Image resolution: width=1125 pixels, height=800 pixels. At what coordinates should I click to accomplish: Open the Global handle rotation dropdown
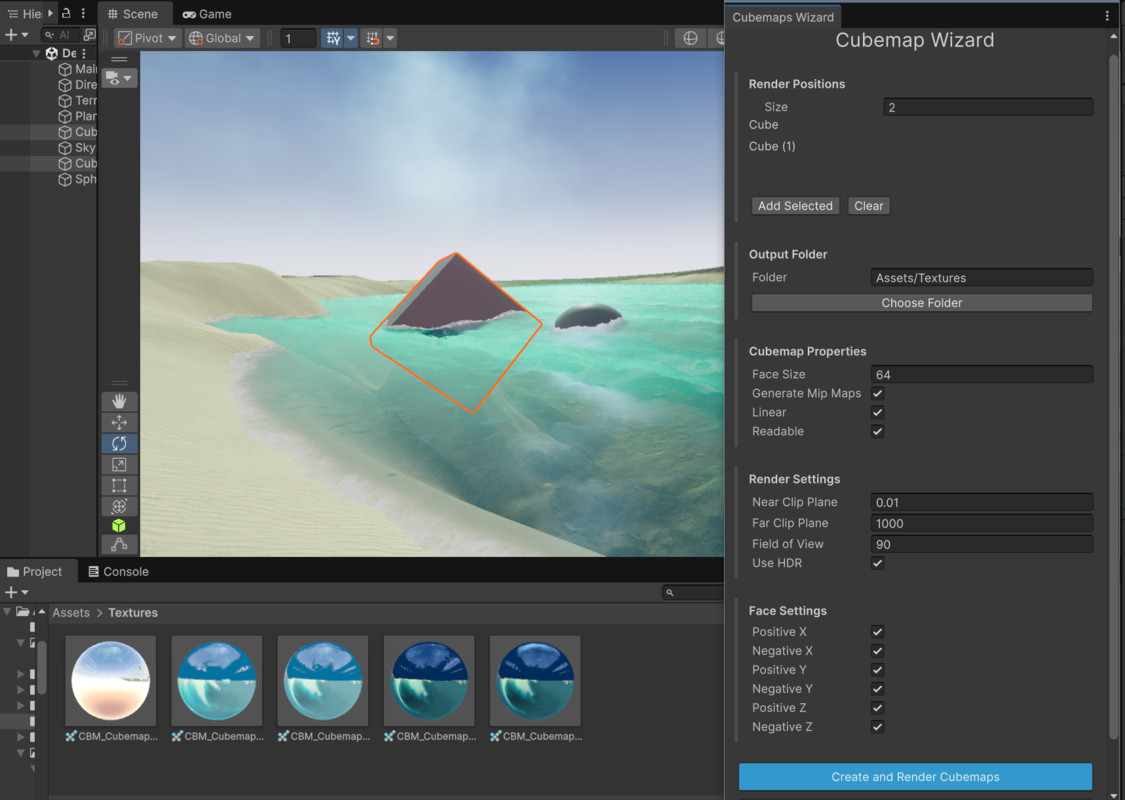point(221,38)
